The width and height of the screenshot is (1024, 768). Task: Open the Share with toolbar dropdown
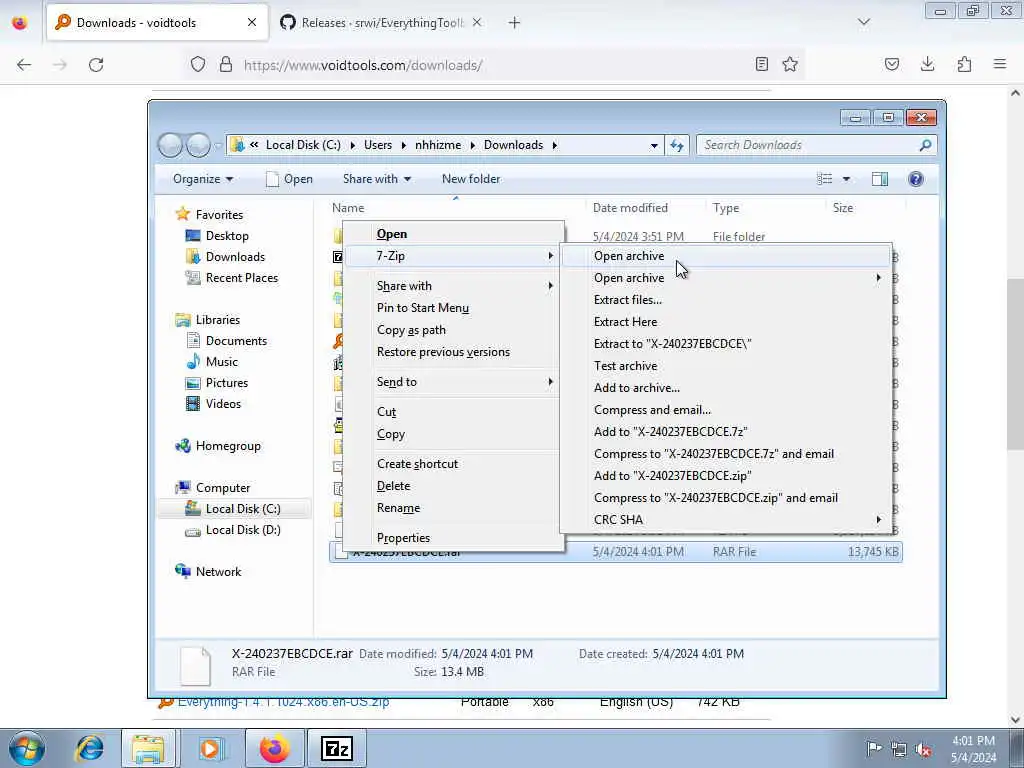tap(377, 179)
